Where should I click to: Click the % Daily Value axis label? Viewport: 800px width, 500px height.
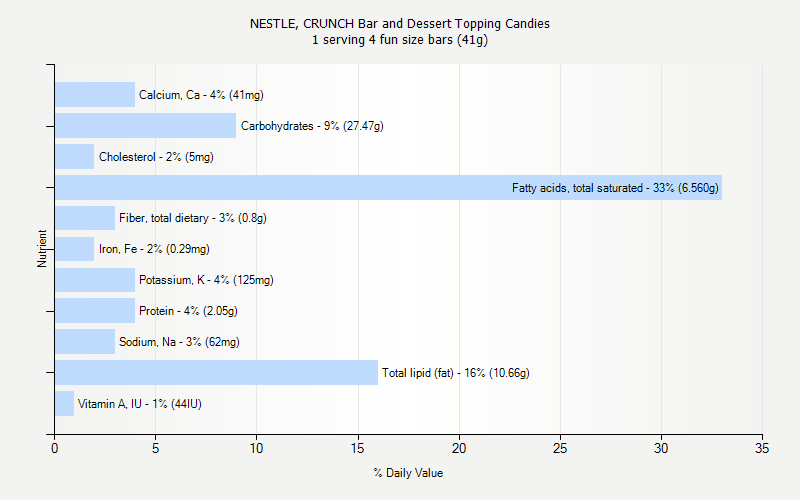[x=408, y=473]
